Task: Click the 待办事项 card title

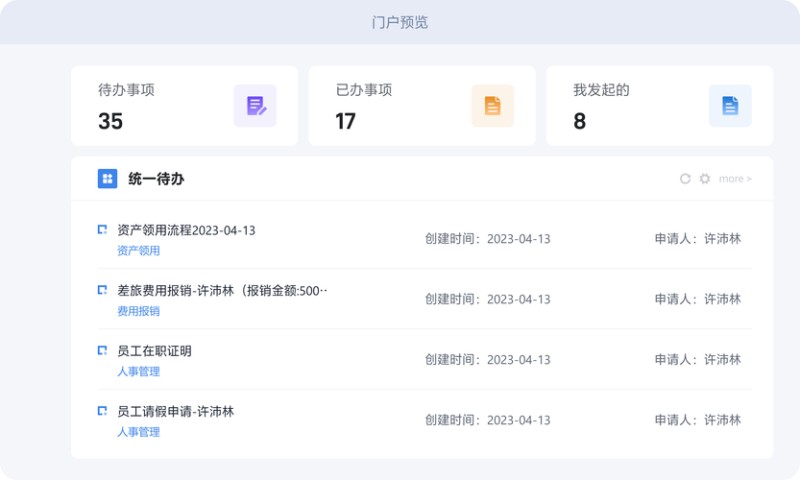Action: (x=126, y=90)
